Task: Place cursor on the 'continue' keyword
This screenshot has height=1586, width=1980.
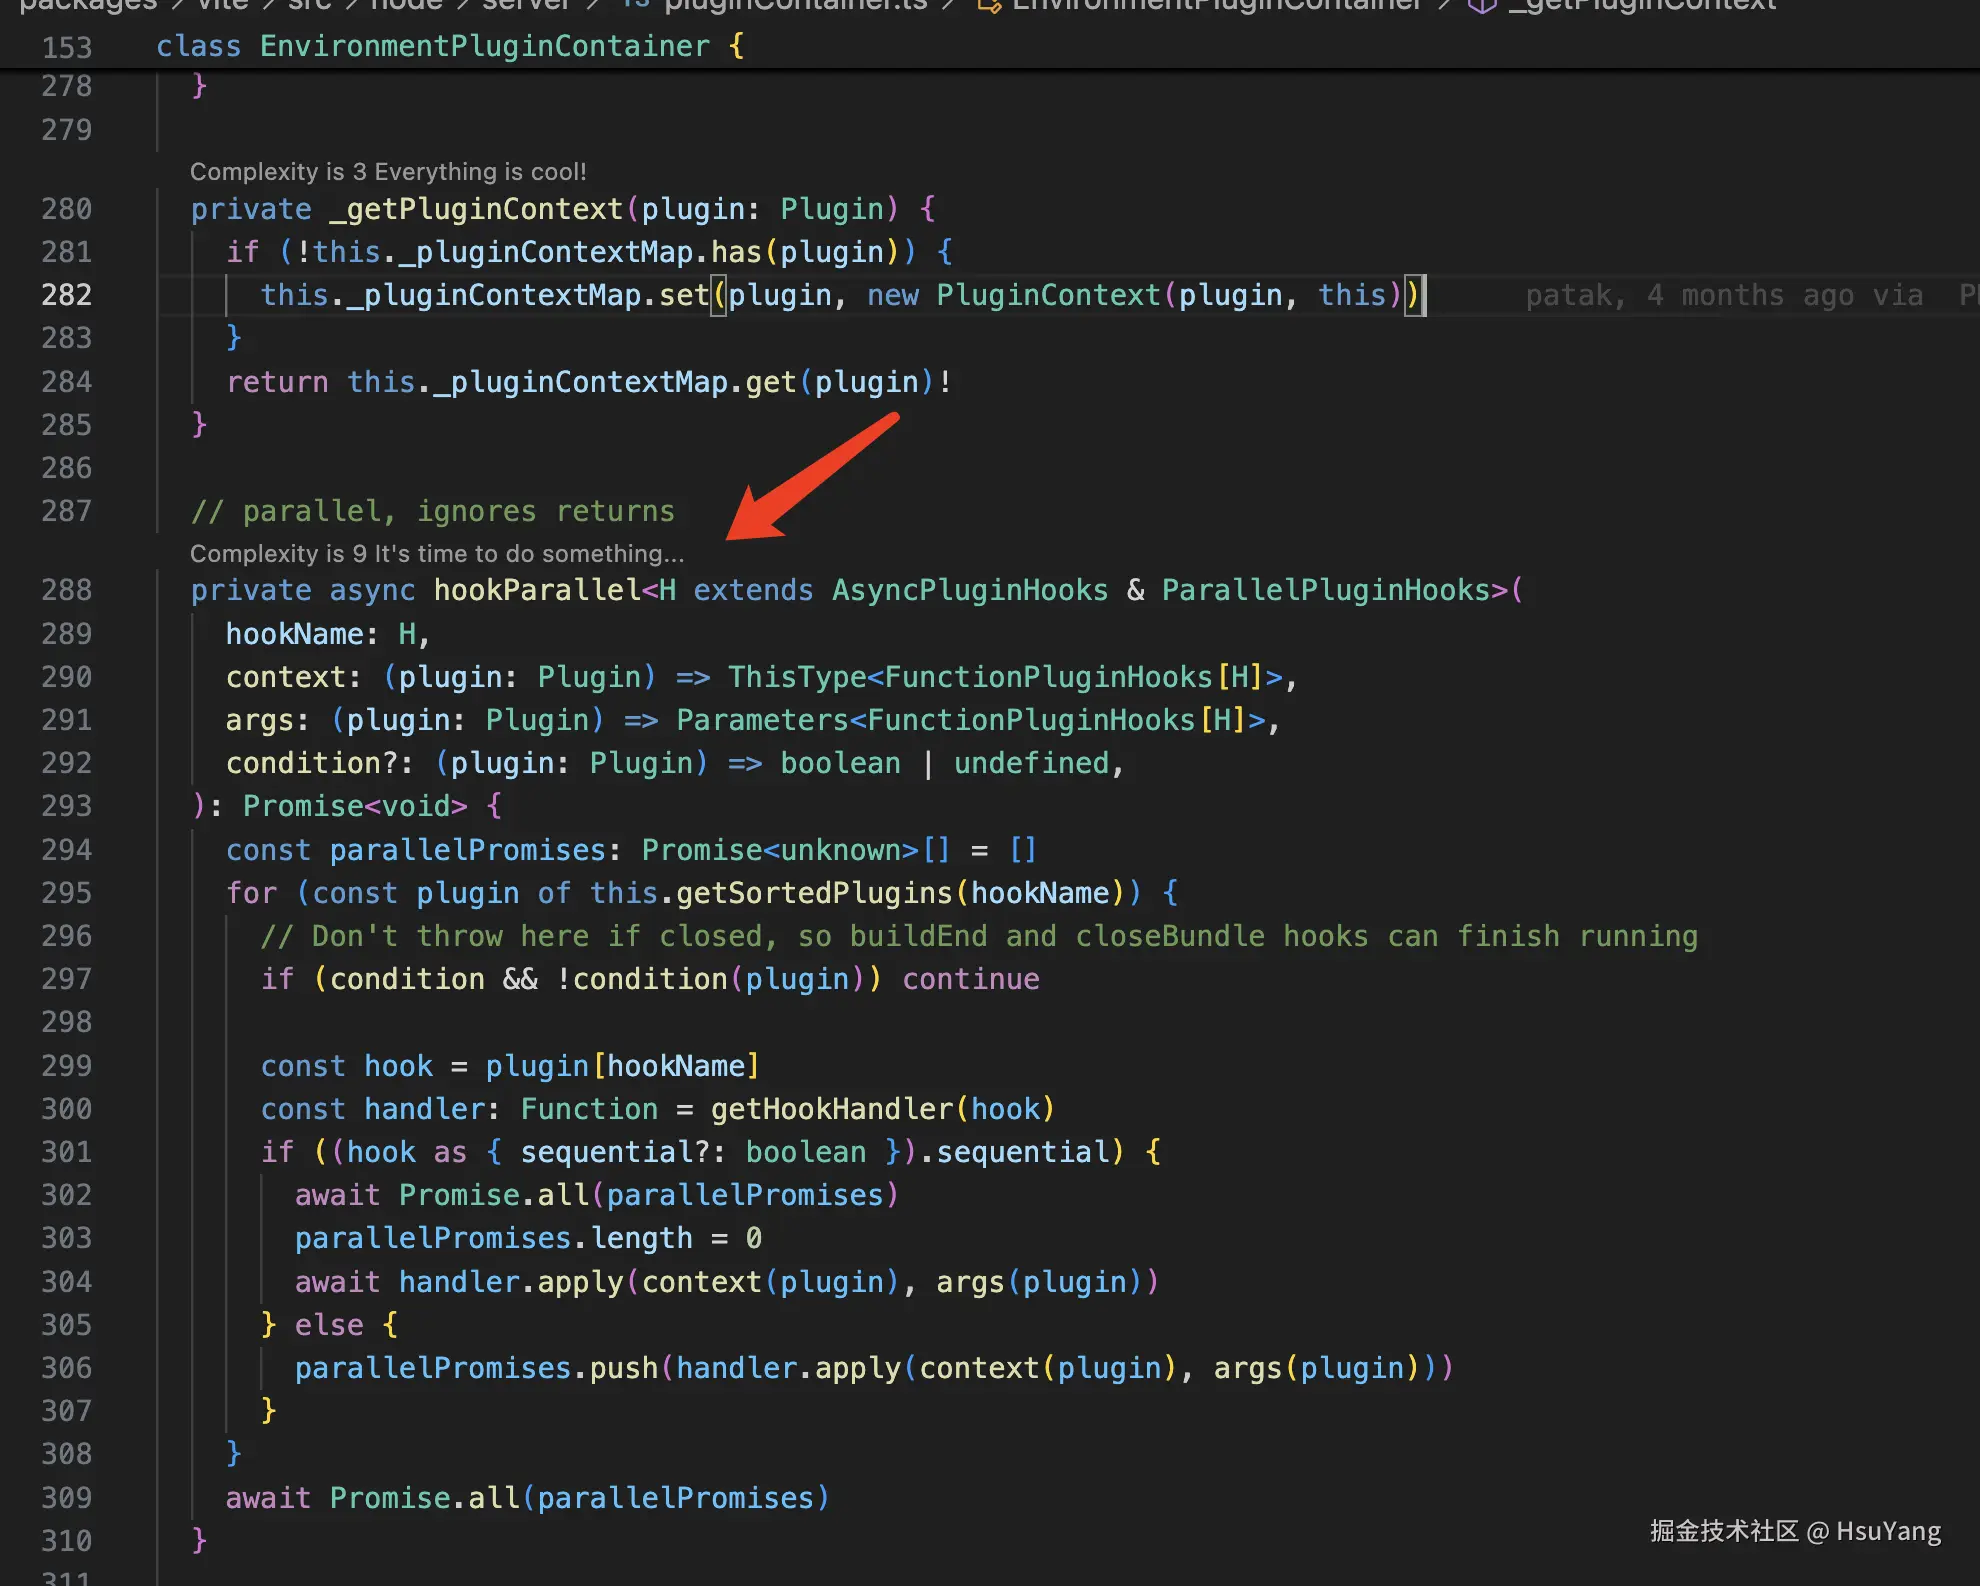Action: tap(971, 979)
